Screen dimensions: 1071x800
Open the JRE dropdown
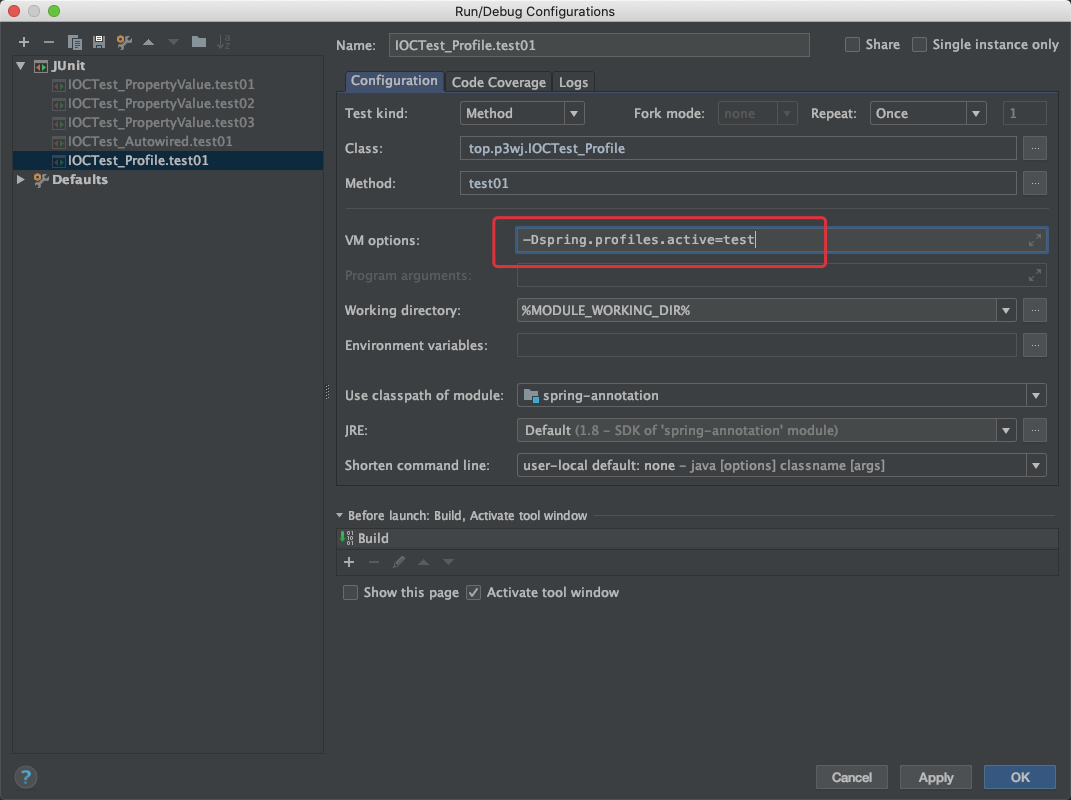pos(1005,430)
